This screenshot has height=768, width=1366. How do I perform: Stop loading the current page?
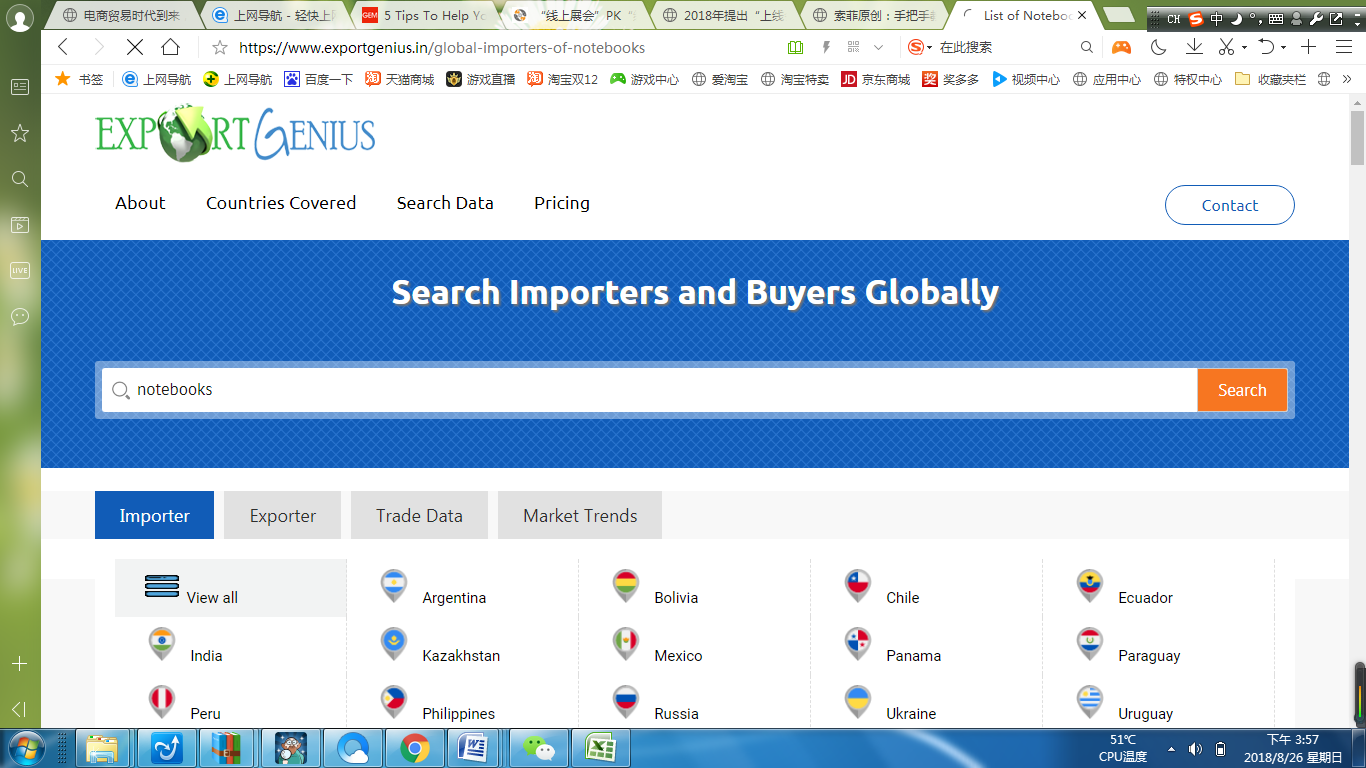pos(135,47)
